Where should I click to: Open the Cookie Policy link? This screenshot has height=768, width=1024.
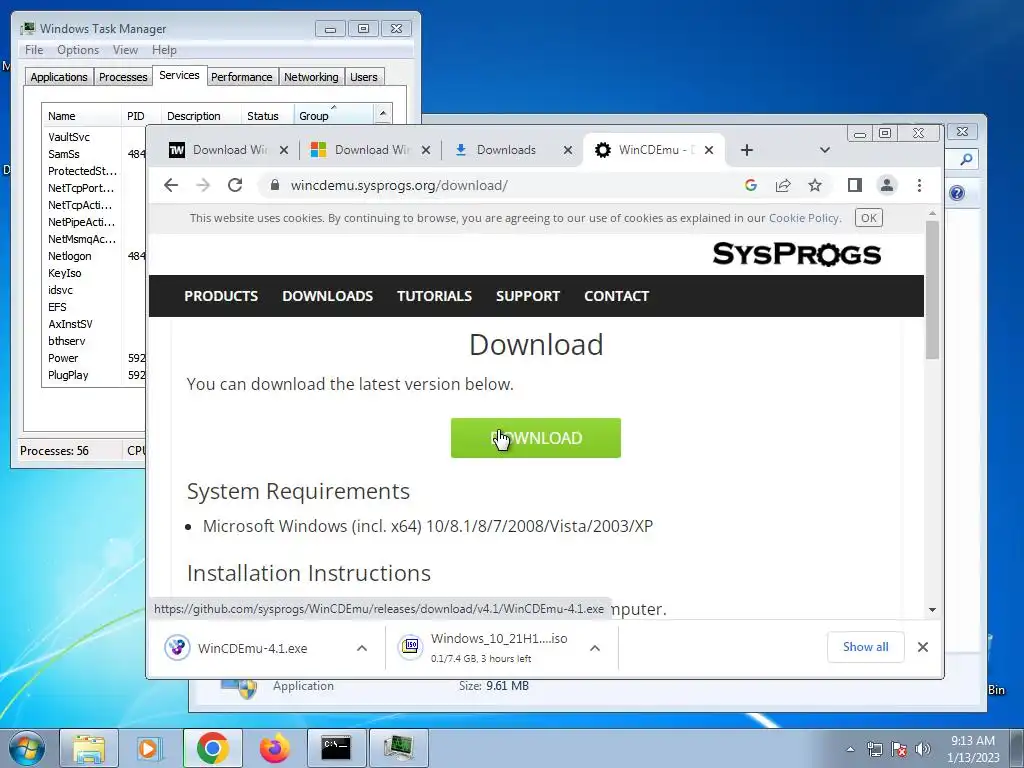(x=804, y=218)
